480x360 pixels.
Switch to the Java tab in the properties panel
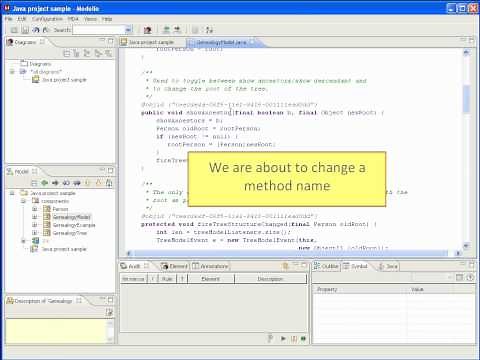pyautogui.click(x=388, y=266)
